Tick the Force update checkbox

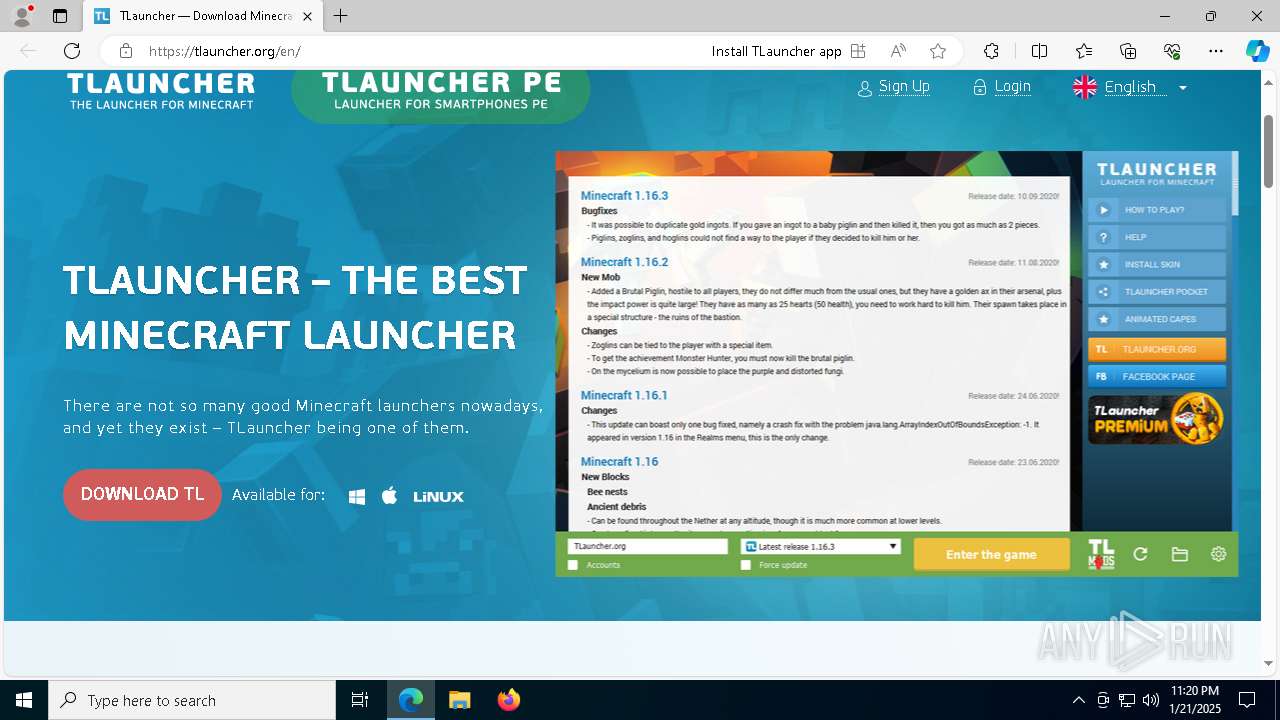[x=746, y=565]
